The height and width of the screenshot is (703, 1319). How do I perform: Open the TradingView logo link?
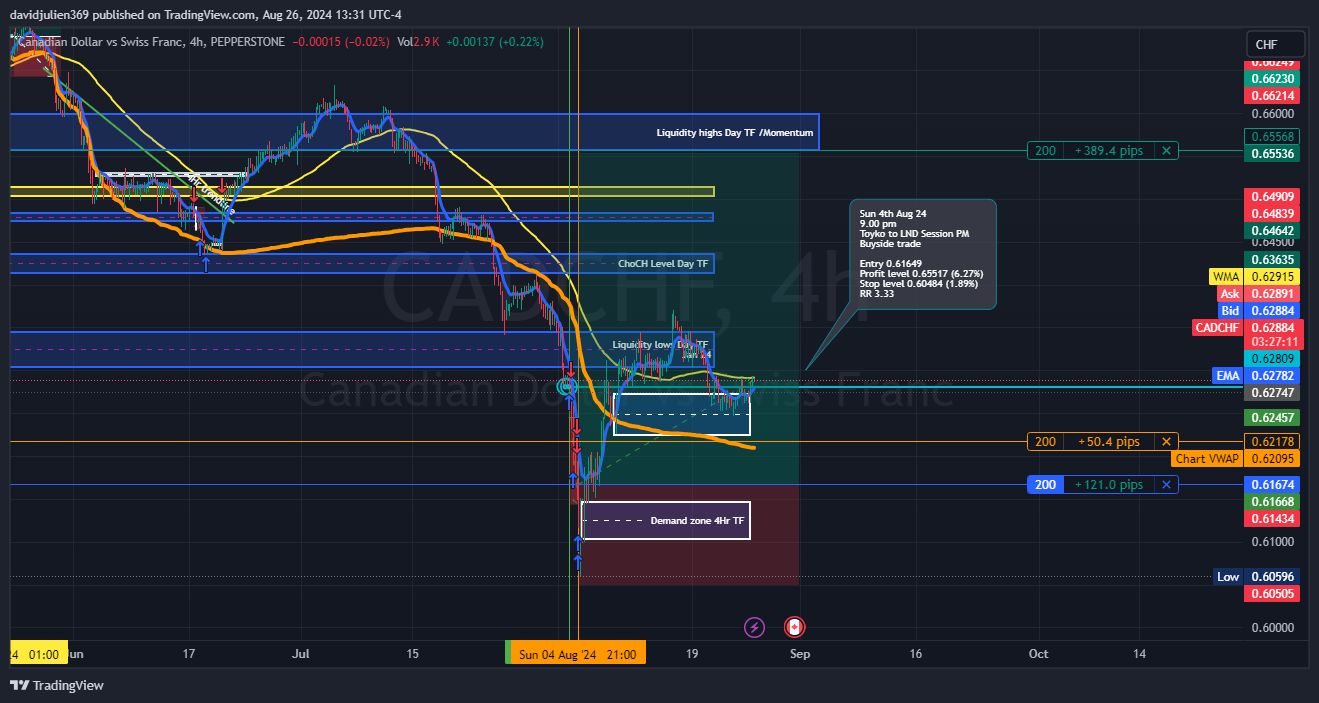[57, 685]
